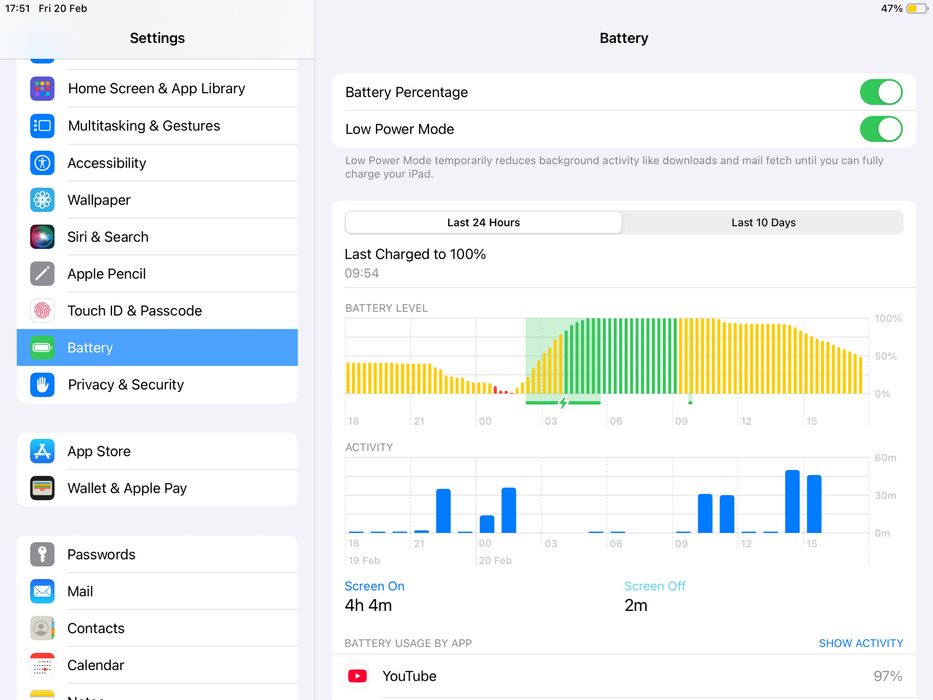The width and height of the screenshot is (933, 700).
Task: Select the green charging region in battery chart
Action: click(563, 356)
